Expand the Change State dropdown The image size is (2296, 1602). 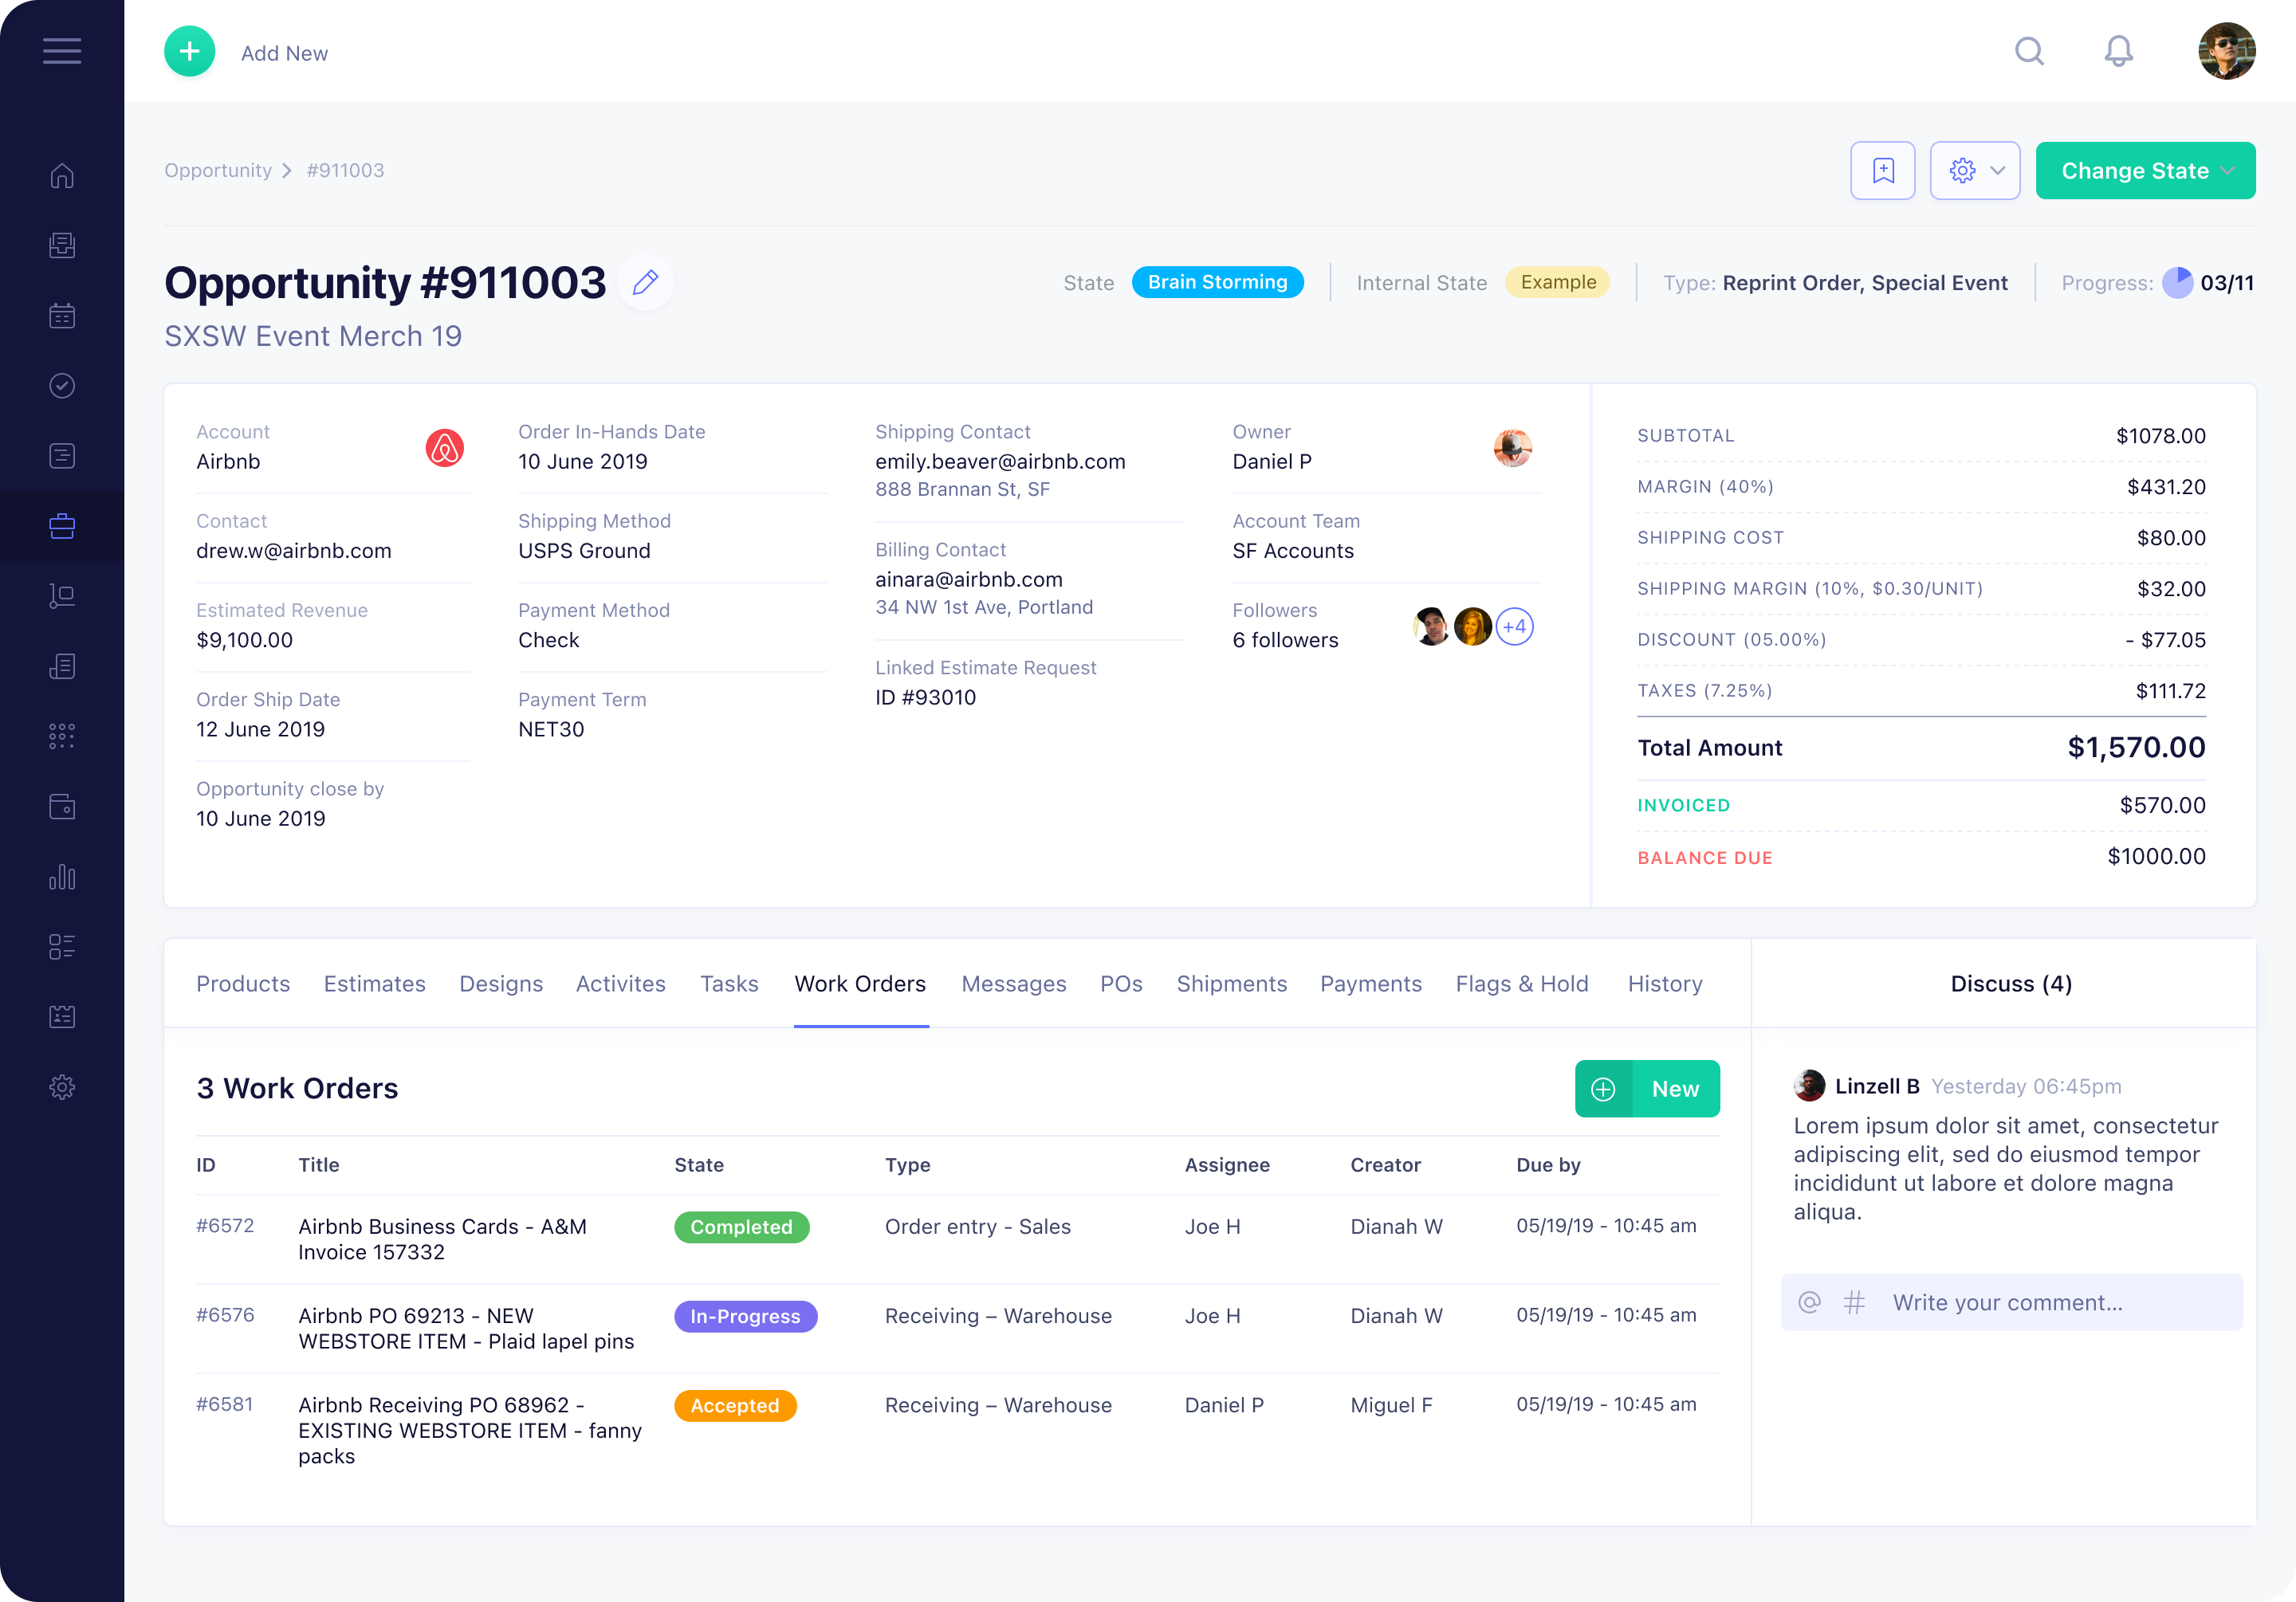click(x=2145, y=171)
